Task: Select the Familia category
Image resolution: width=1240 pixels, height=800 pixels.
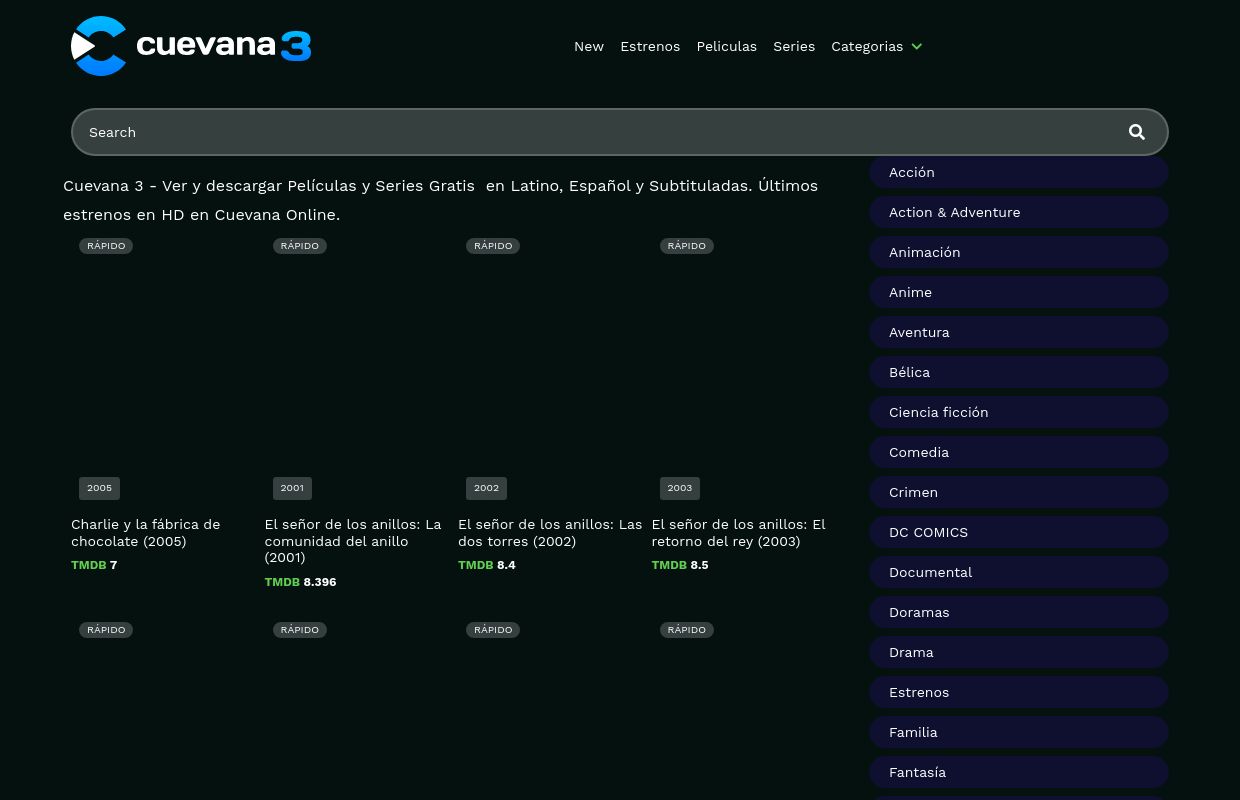Action: point(1018,732)
